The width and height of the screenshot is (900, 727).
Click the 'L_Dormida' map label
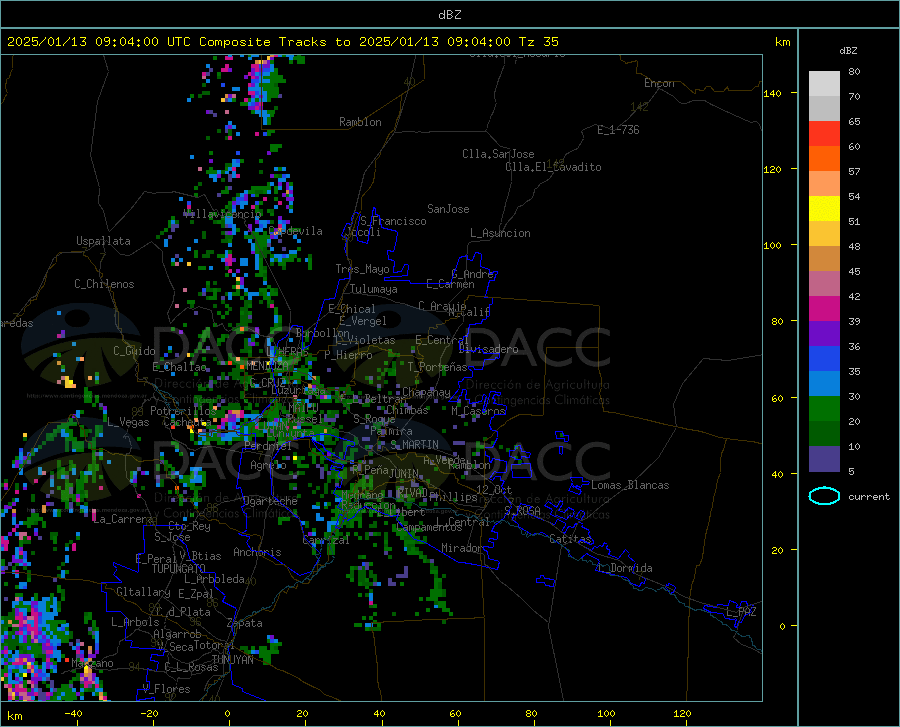click(x=625, y=568)
